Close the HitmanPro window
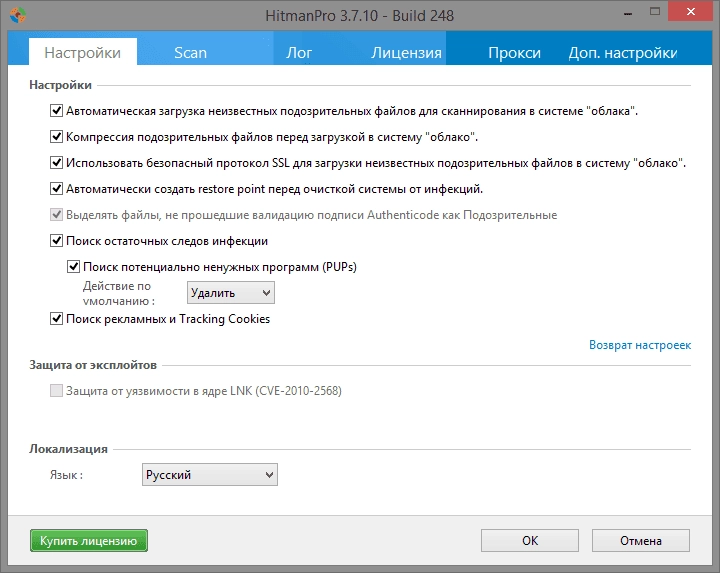This screenshot has height=573, width=720. (691, 12)
